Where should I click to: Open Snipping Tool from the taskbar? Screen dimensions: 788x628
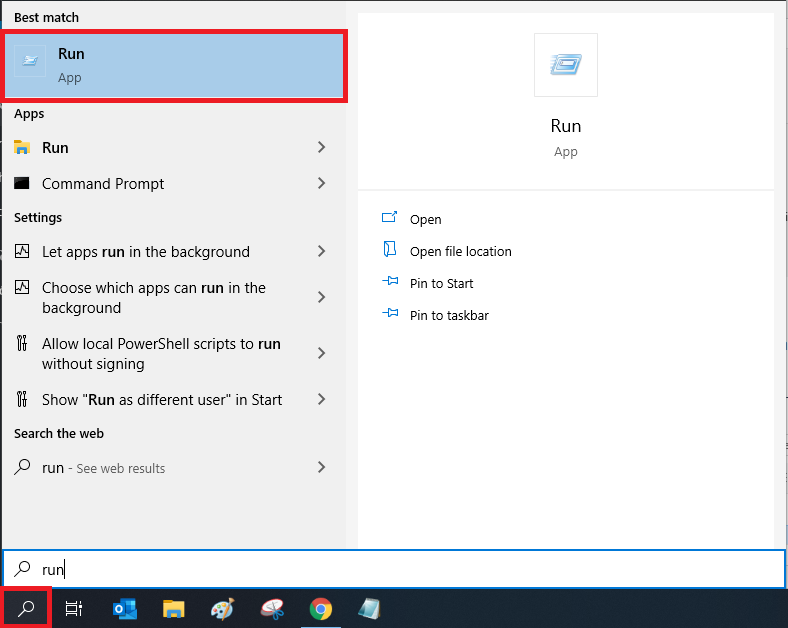click(x=271, y=608)
